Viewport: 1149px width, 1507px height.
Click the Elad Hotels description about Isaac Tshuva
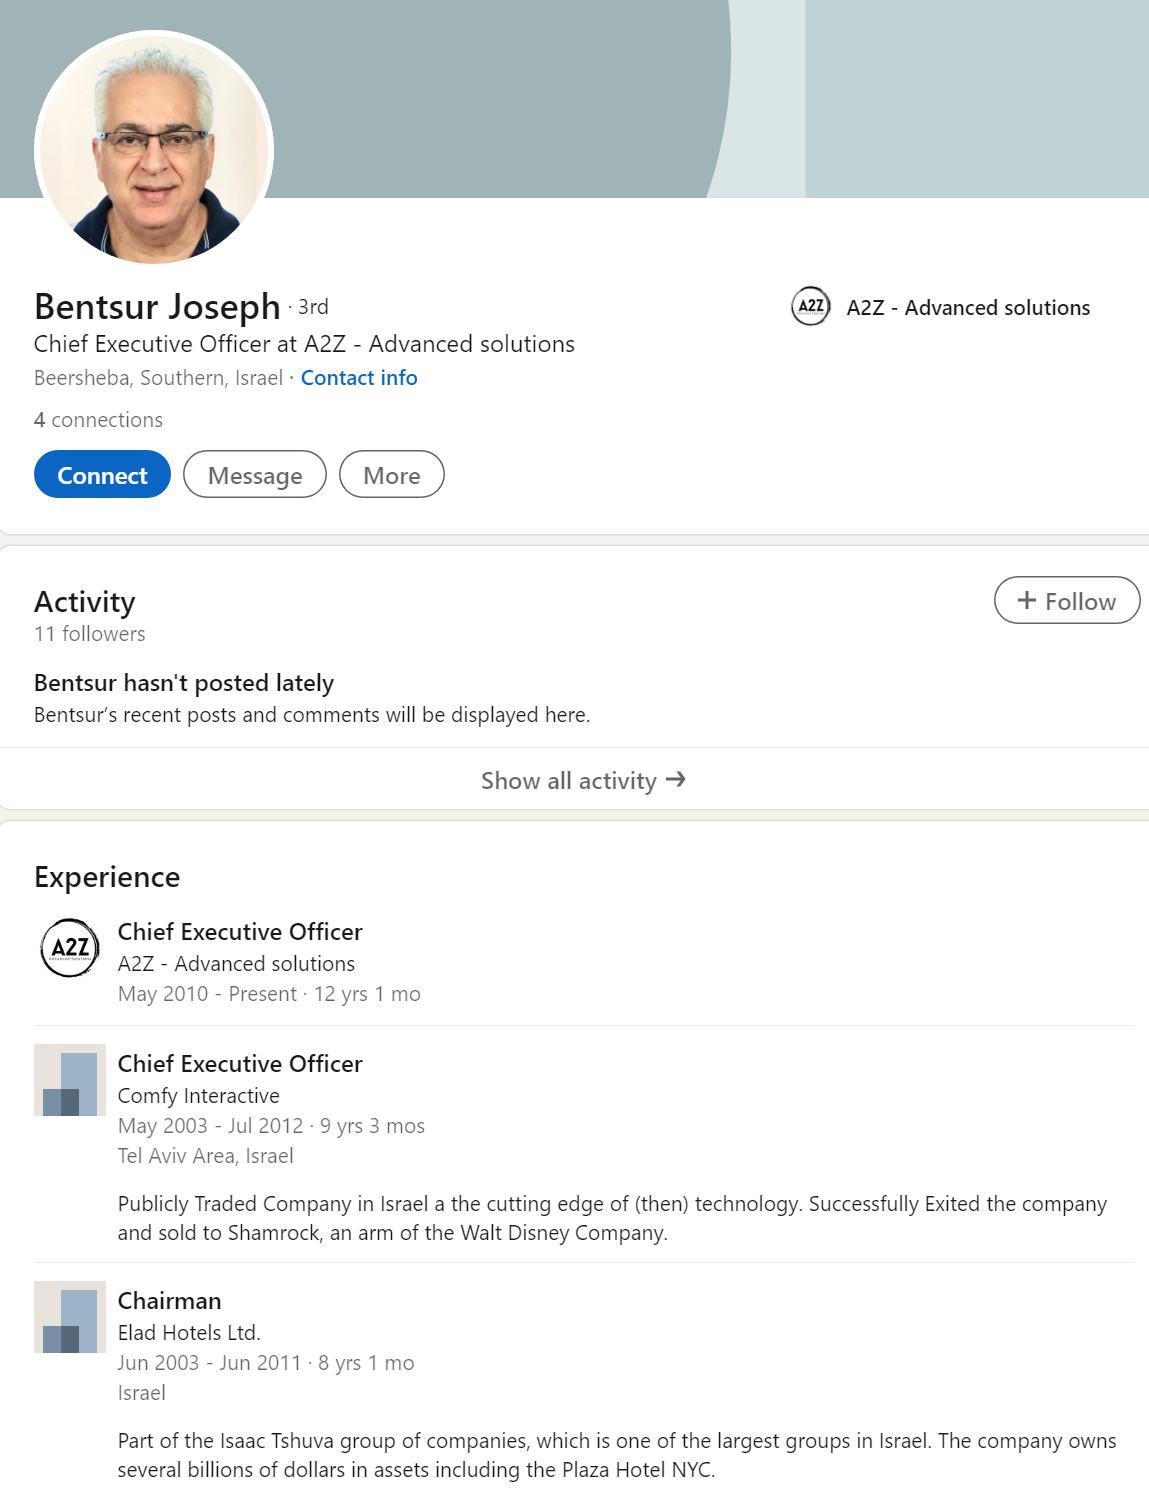click(x=617, y=1455)
